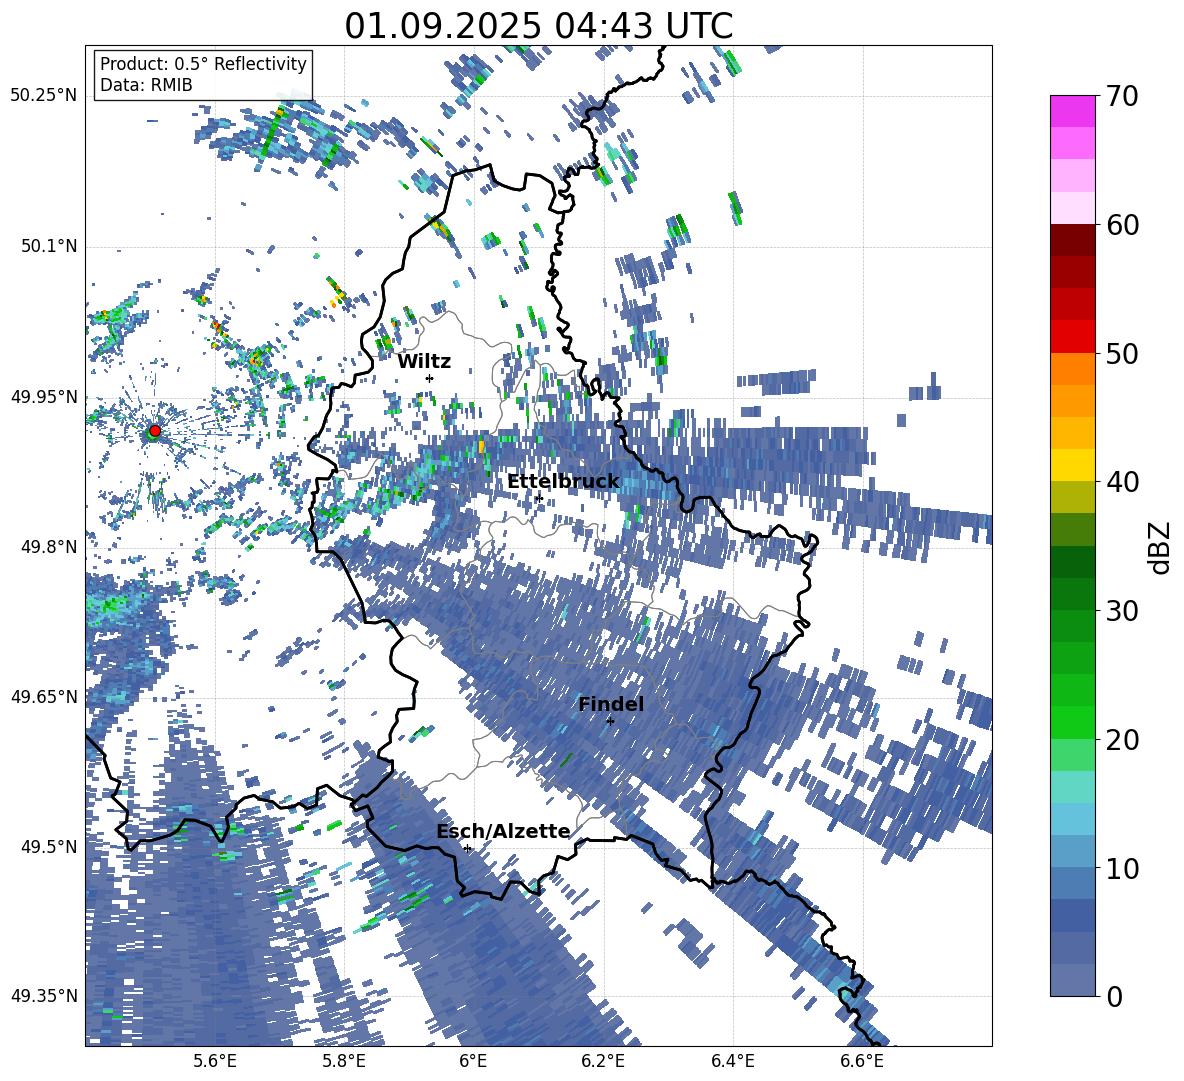Click the red radar site marker
1184x1081 pixels.
point(155,430)
